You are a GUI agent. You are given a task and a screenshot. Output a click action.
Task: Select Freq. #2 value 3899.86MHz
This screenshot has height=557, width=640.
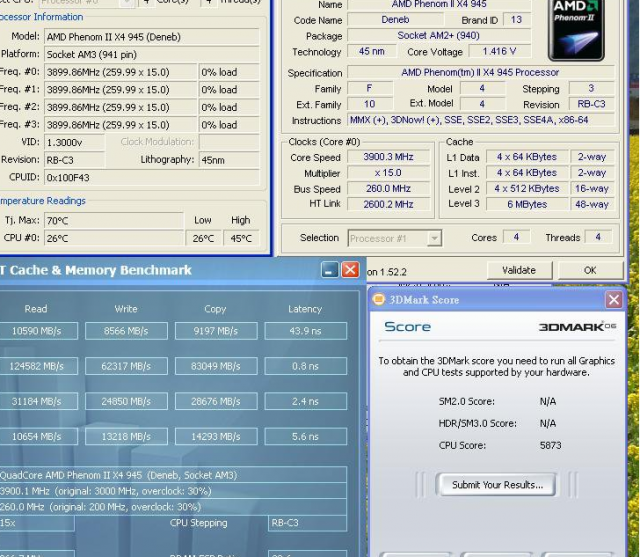pos(120,107)
